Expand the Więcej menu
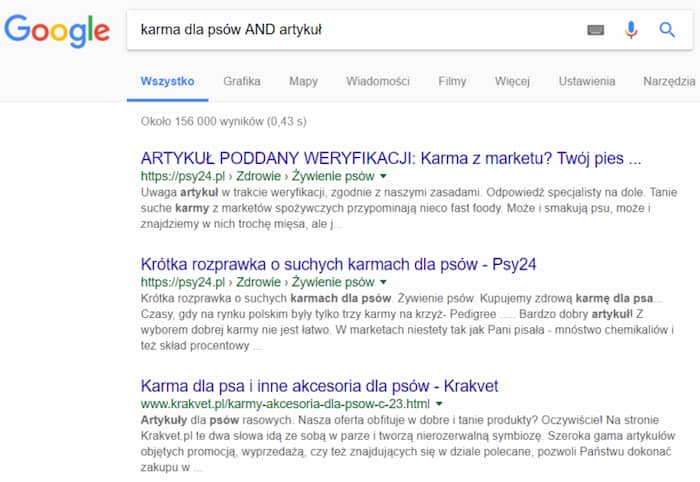This screenshot has width=700, height=482. 512,81
